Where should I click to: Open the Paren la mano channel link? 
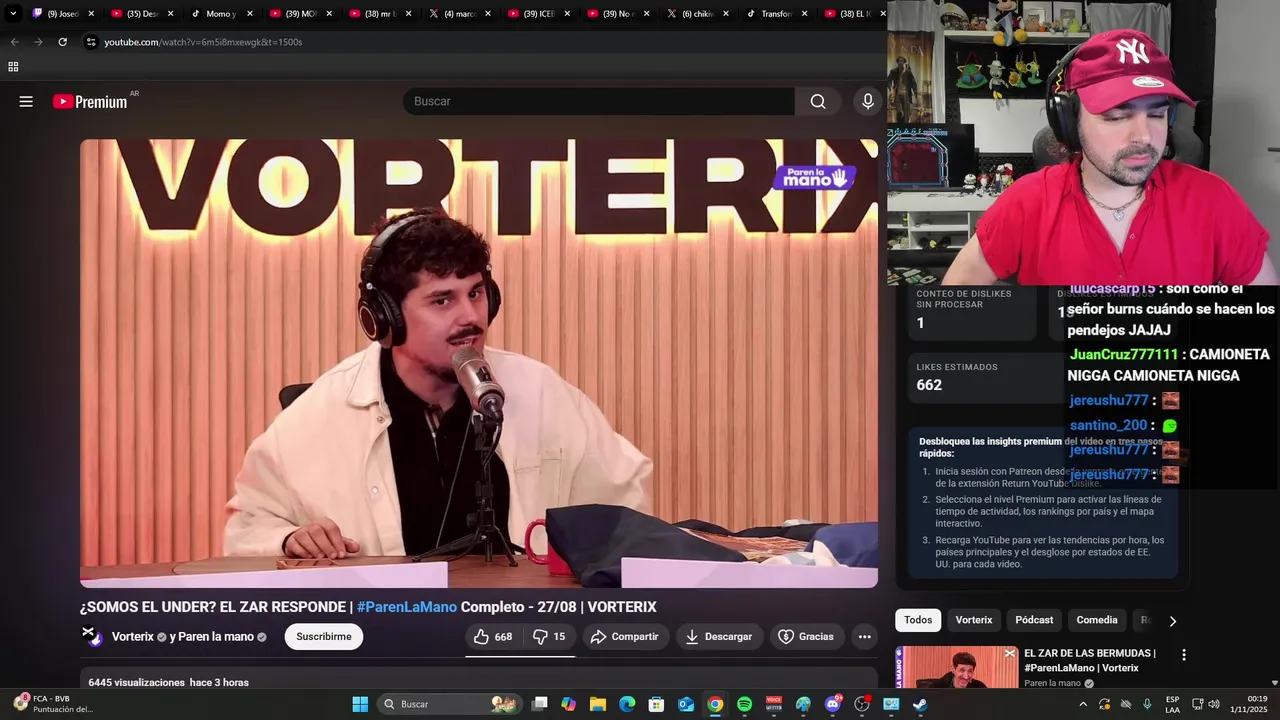coord(216,637)
